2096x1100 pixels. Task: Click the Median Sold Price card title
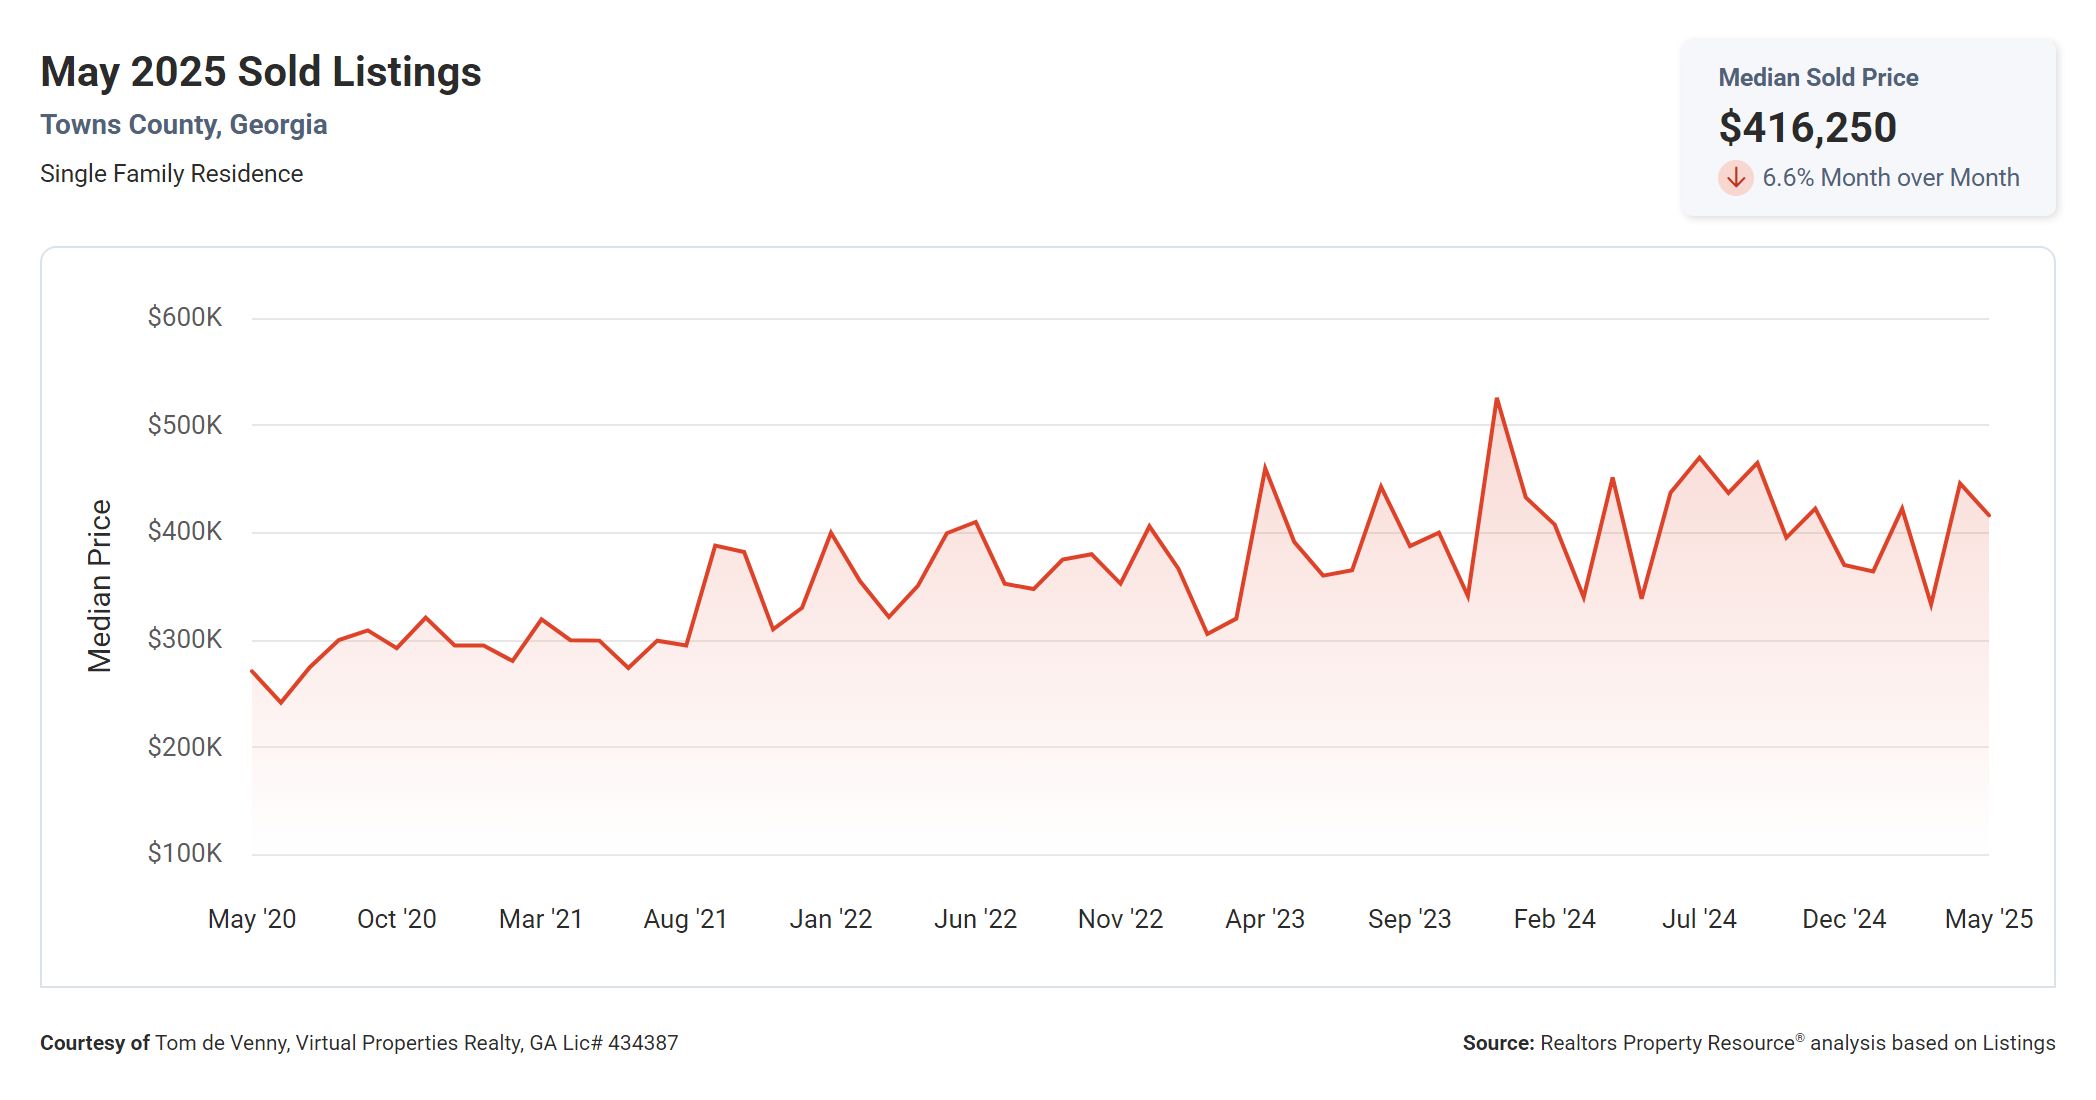point(1817,78)
